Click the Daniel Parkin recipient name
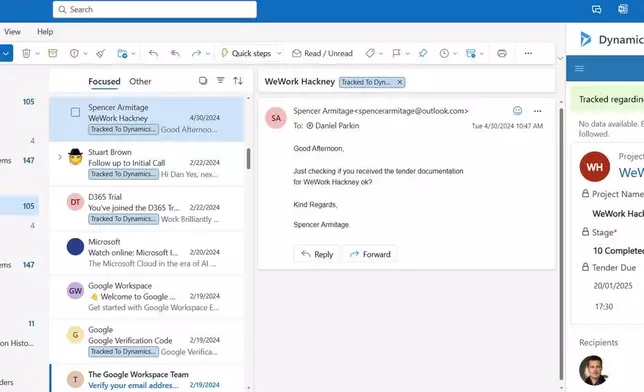 click(337, 126)
